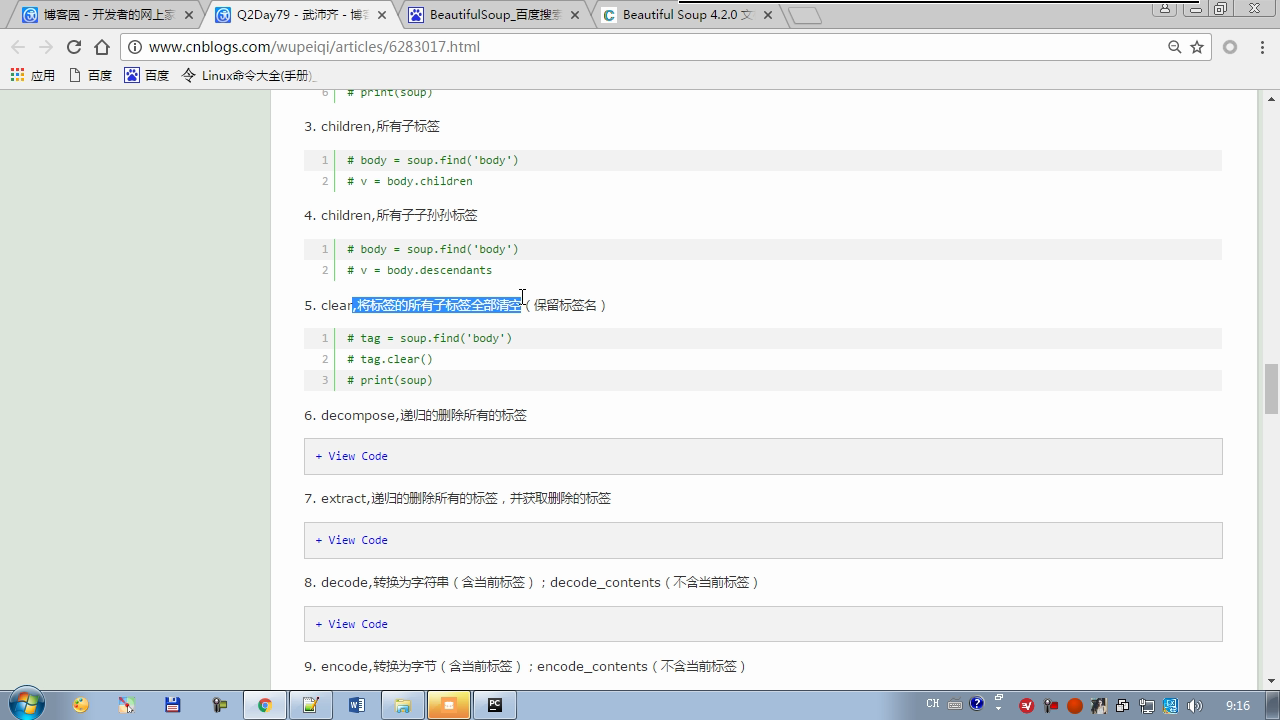Screen dimensions: 1280x720
Task: Expand View Code under decode section
Action: click(352, 624)
